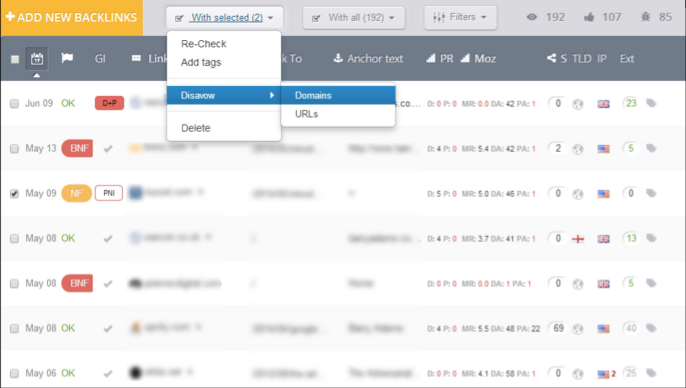
Task: Click the globe TLD icon in May 13 row
Action: pyautogui.click(x=578, y=149)
